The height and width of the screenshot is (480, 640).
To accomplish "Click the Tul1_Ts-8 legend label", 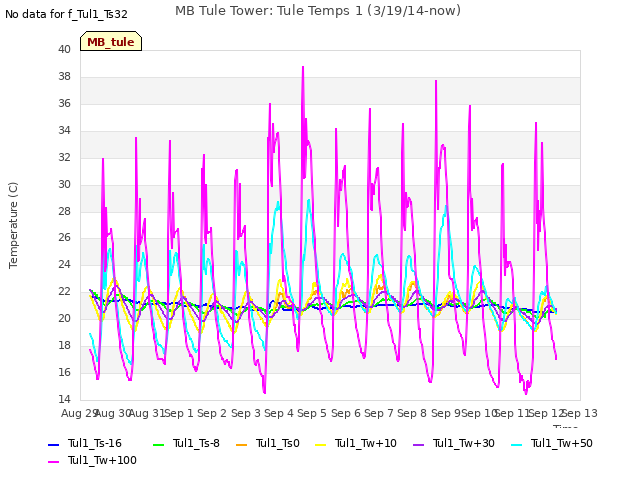I will point(196,443).
